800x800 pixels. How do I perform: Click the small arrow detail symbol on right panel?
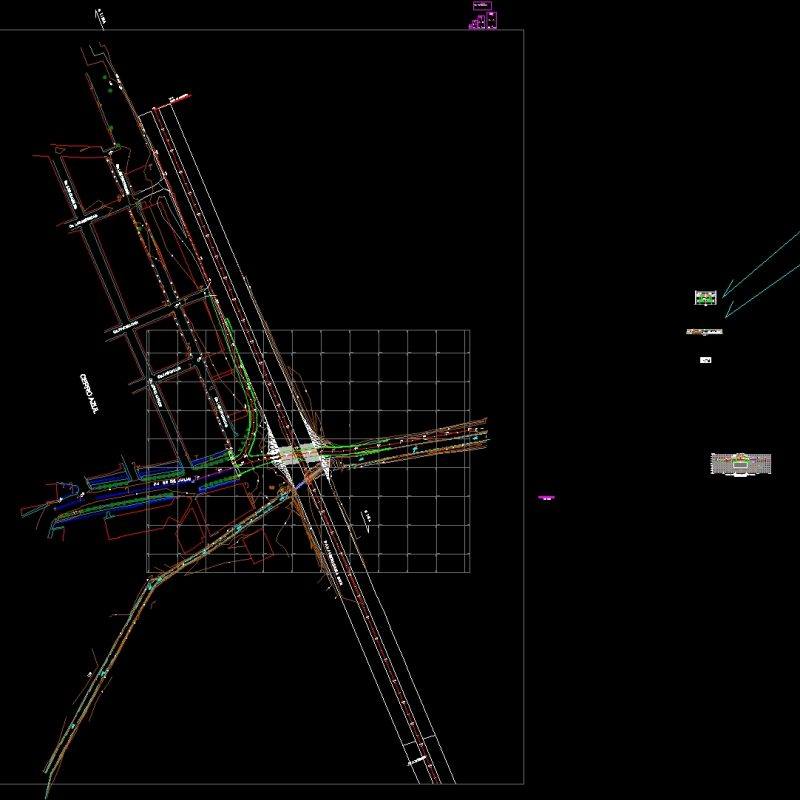pos(705,358)
